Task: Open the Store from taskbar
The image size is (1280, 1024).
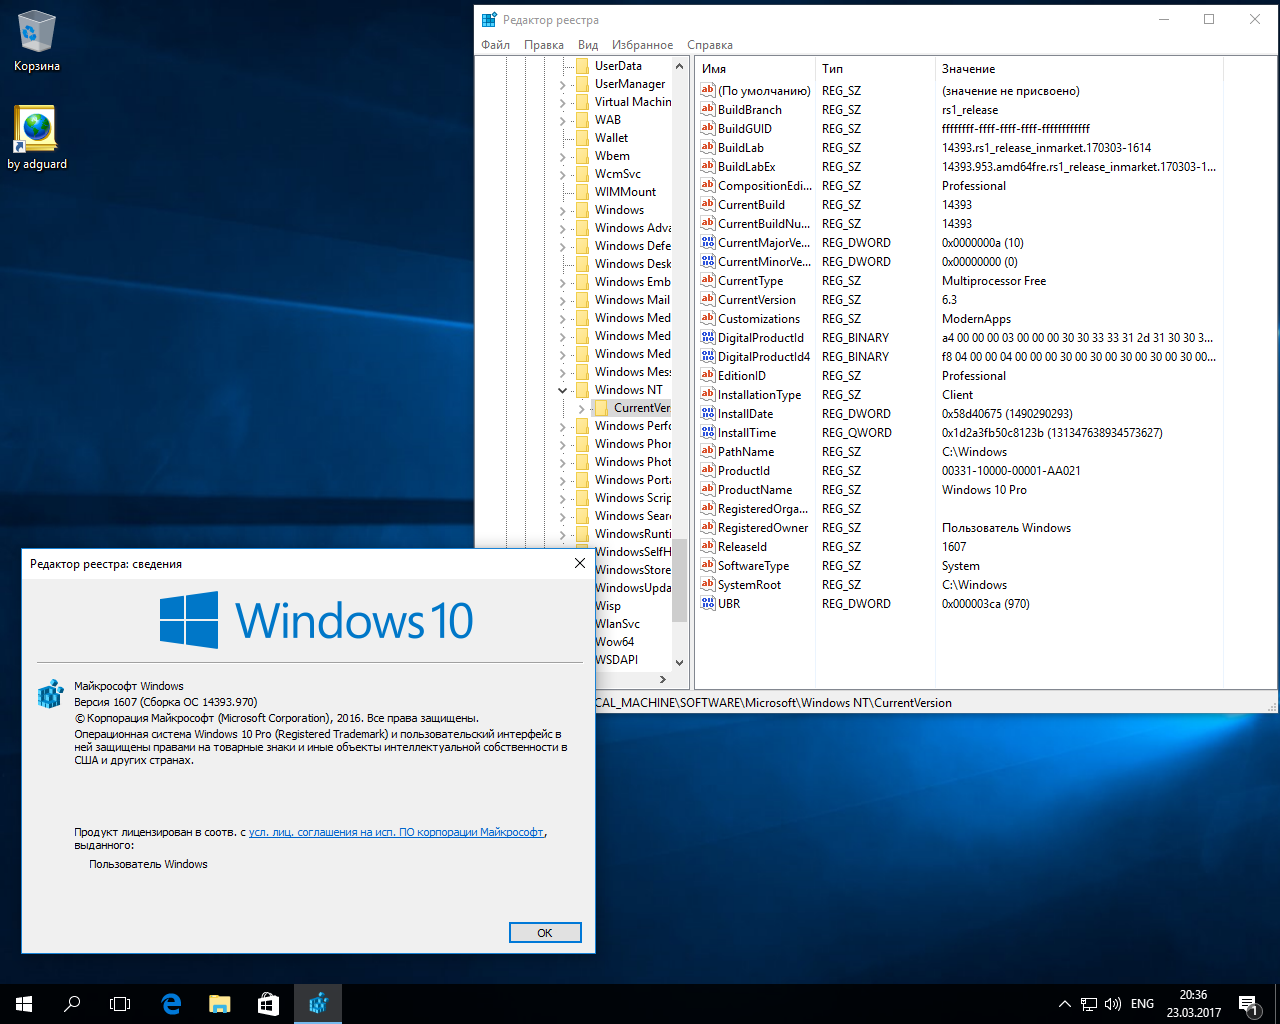Action: pyautogui.click(x=268, y=1004)
